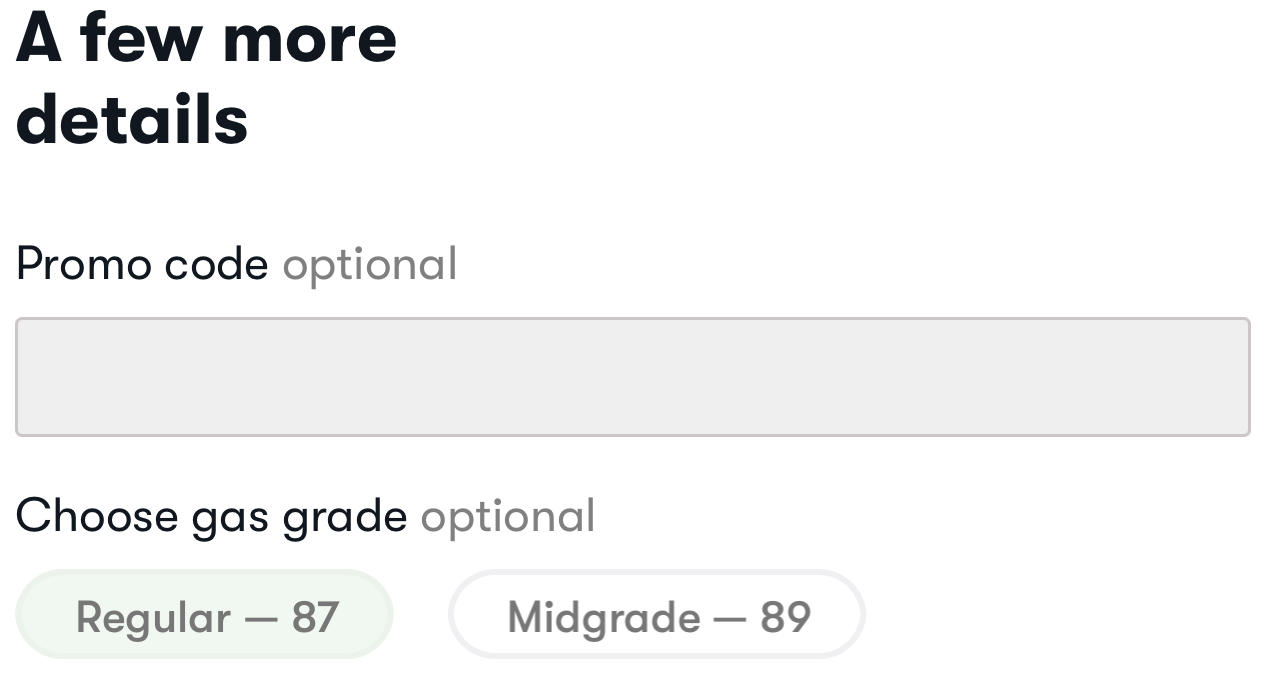Toggle the Regular gas pill button

(205, 615)
